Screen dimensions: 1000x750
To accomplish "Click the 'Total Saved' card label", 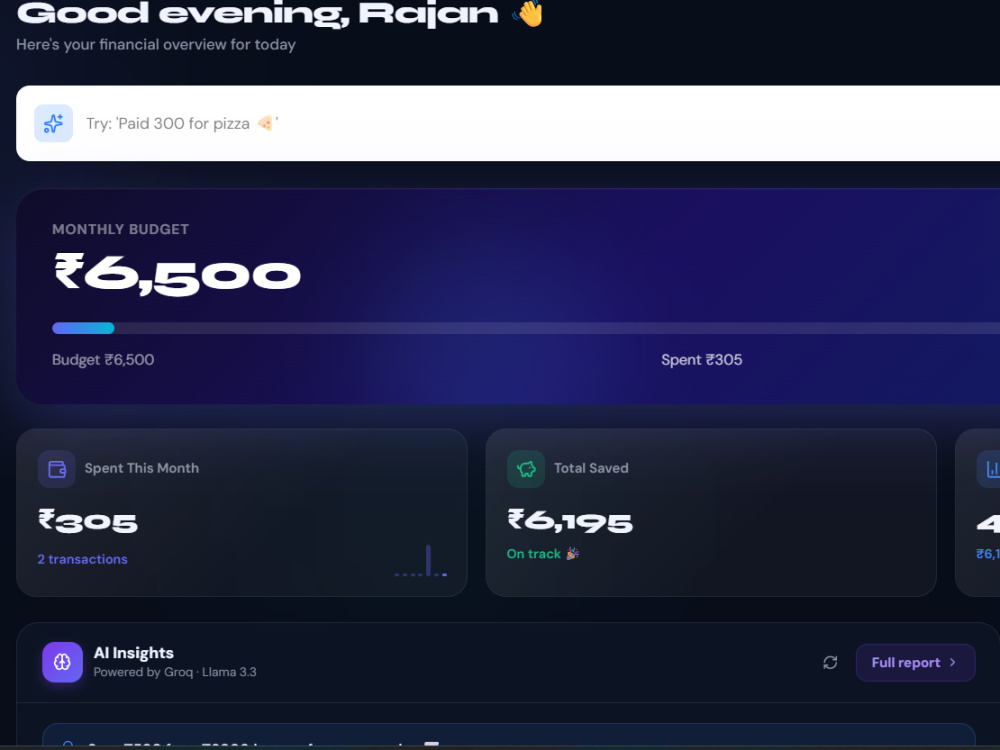I will pyautogui.click(x=591, y=467).
